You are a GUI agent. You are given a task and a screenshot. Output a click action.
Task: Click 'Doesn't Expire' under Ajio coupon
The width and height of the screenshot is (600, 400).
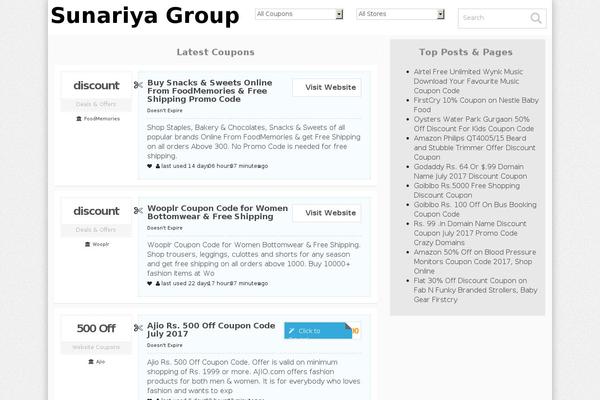pos(165,345)
